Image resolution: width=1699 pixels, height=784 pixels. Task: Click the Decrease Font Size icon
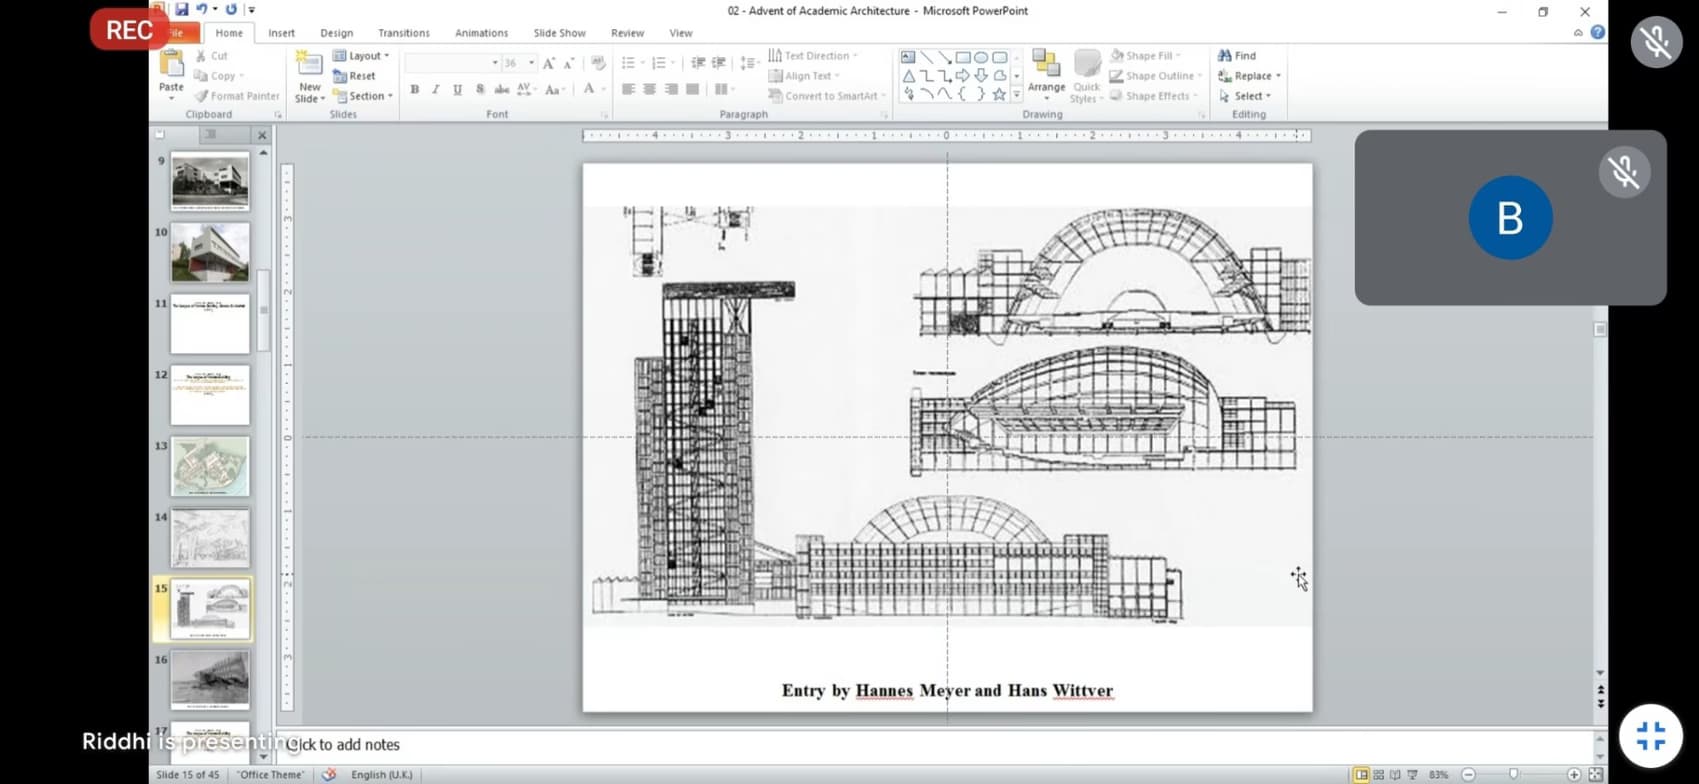[569, 63]
